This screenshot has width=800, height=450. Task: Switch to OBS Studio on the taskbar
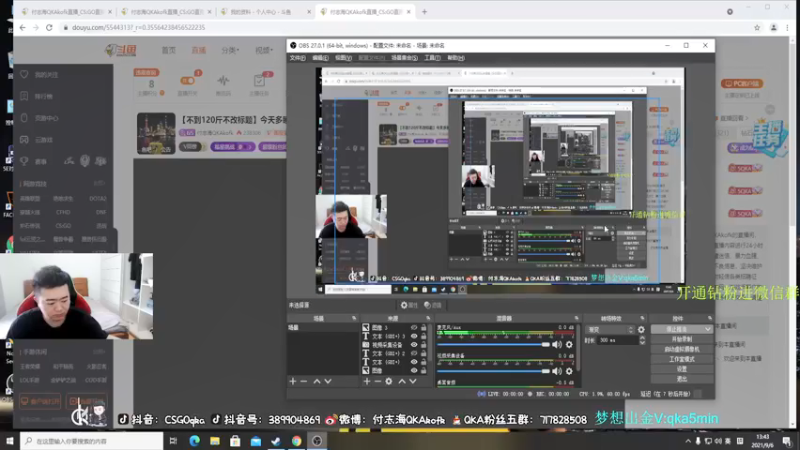[x=317, y=441]
